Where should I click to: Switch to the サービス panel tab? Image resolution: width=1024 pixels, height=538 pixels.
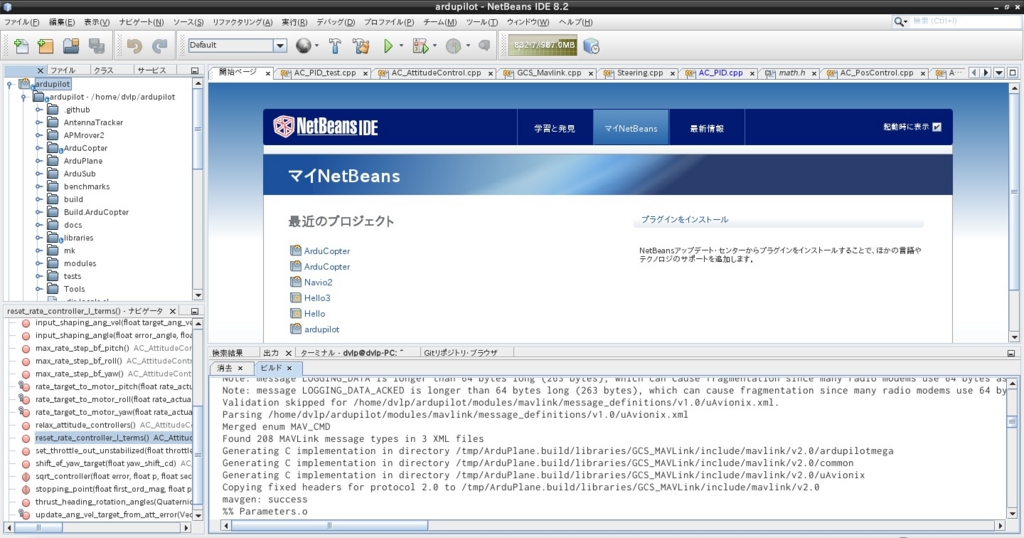tap(152, 71)
